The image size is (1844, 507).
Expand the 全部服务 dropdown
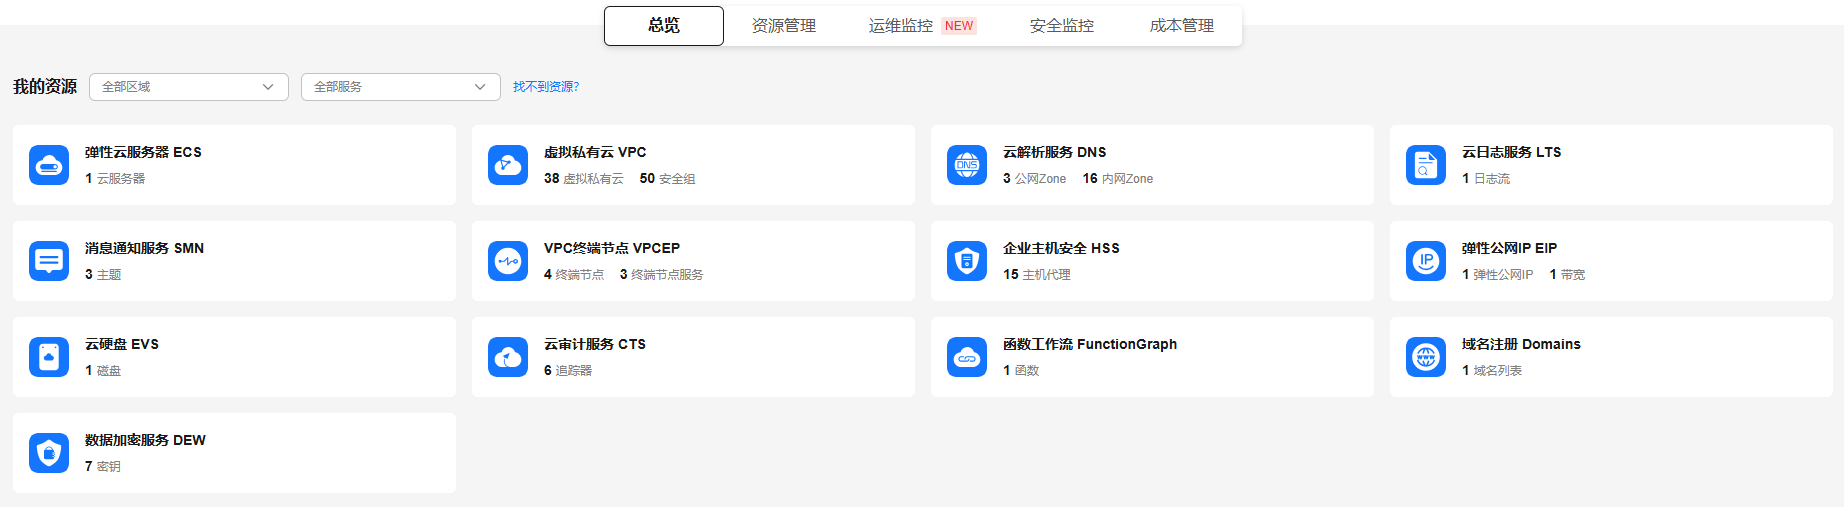click(401, 87)
